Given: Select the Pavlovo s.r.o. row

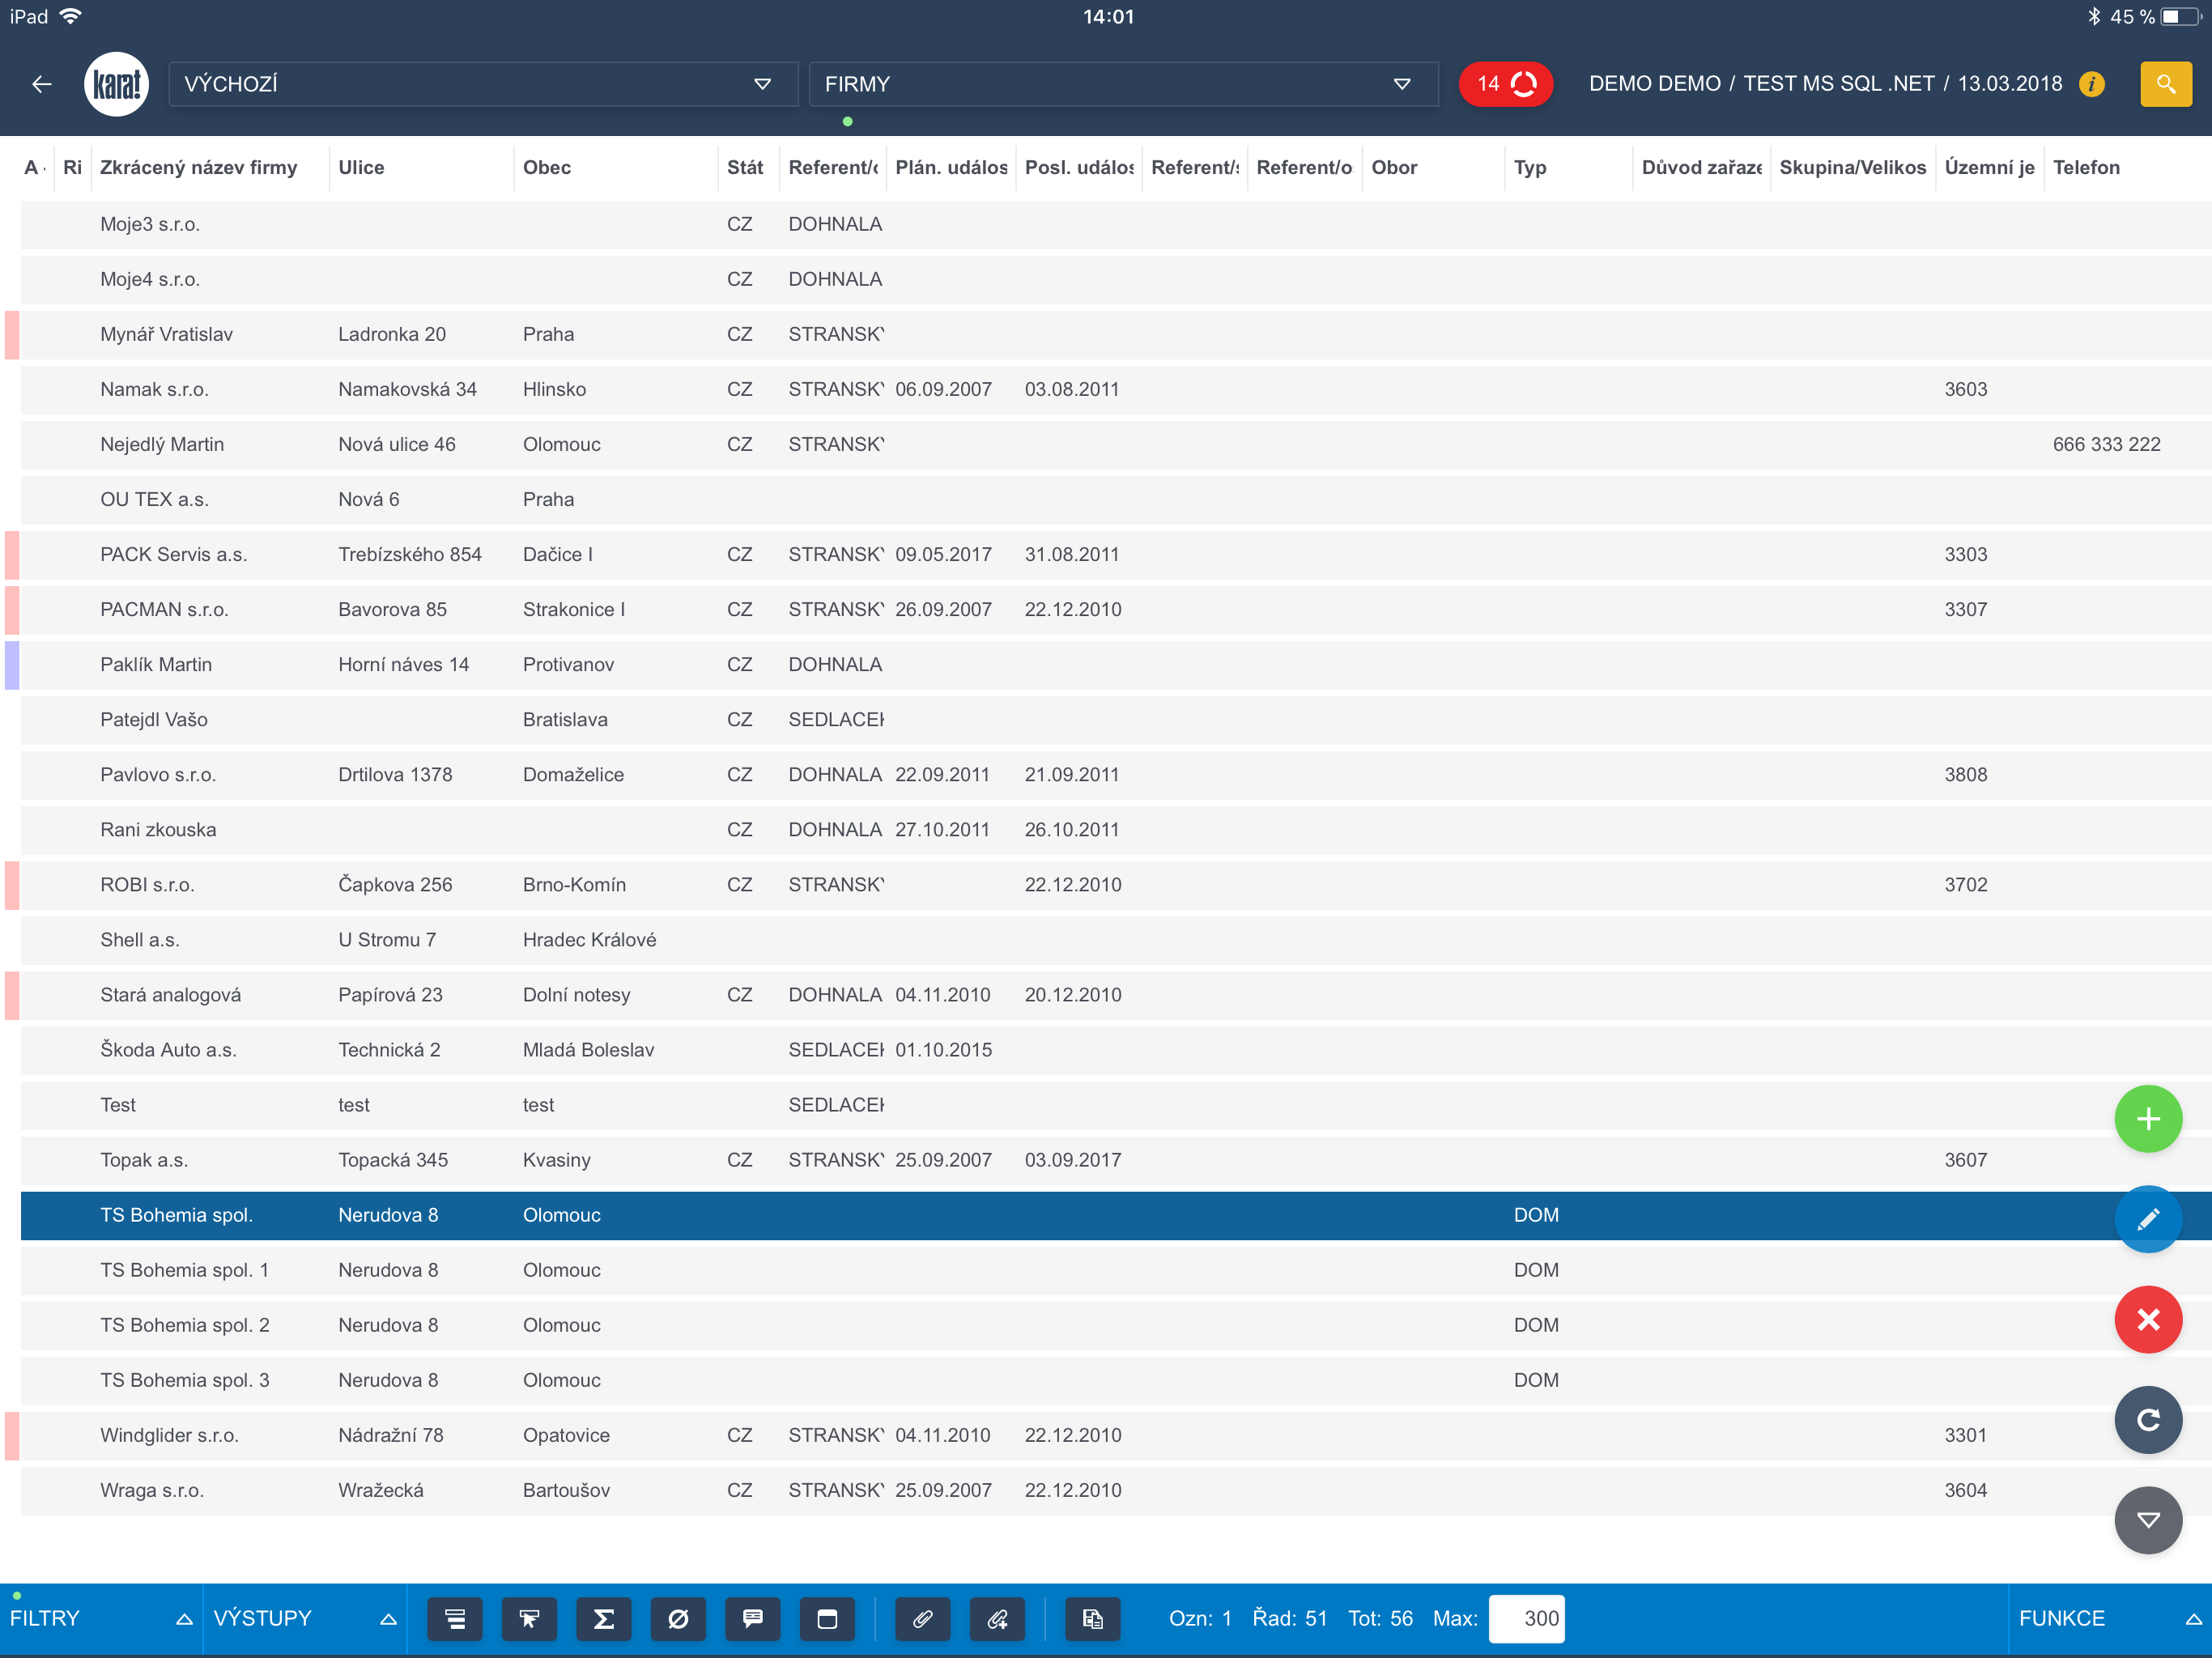Looking at the screenshot, I should click(x=1116, y=774).
